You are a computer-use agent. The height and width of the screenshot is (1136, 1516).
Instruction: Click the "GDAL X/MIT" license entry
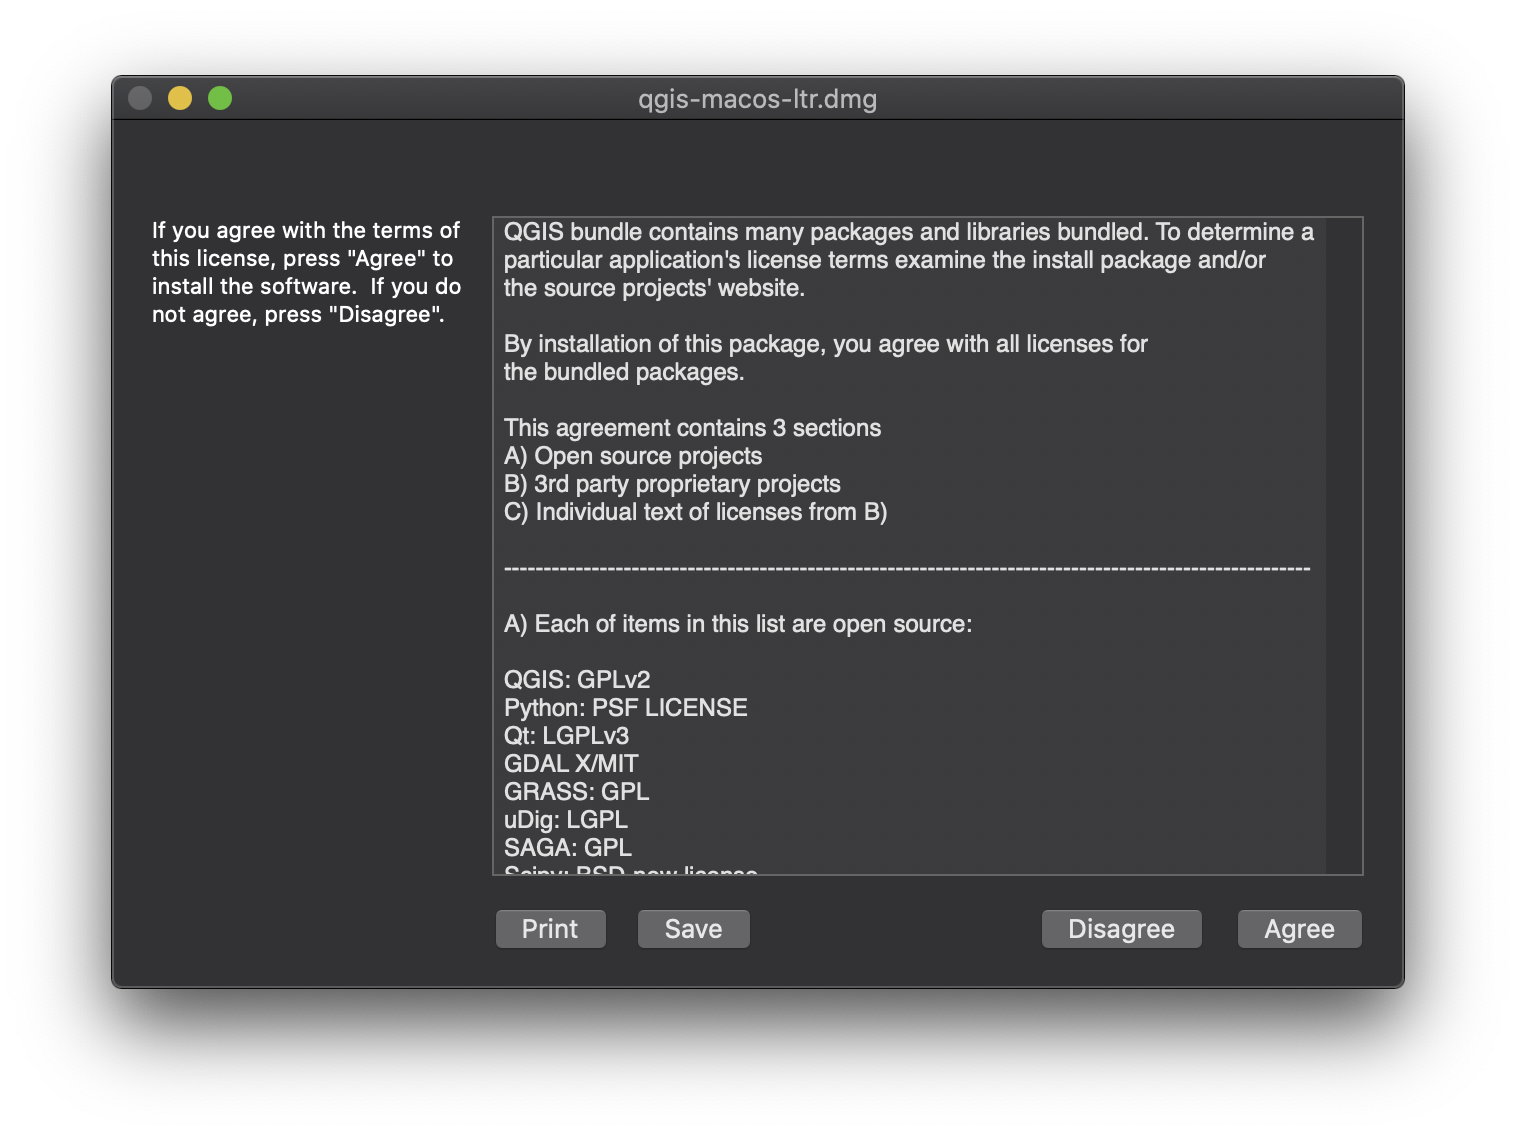point(571,764)
